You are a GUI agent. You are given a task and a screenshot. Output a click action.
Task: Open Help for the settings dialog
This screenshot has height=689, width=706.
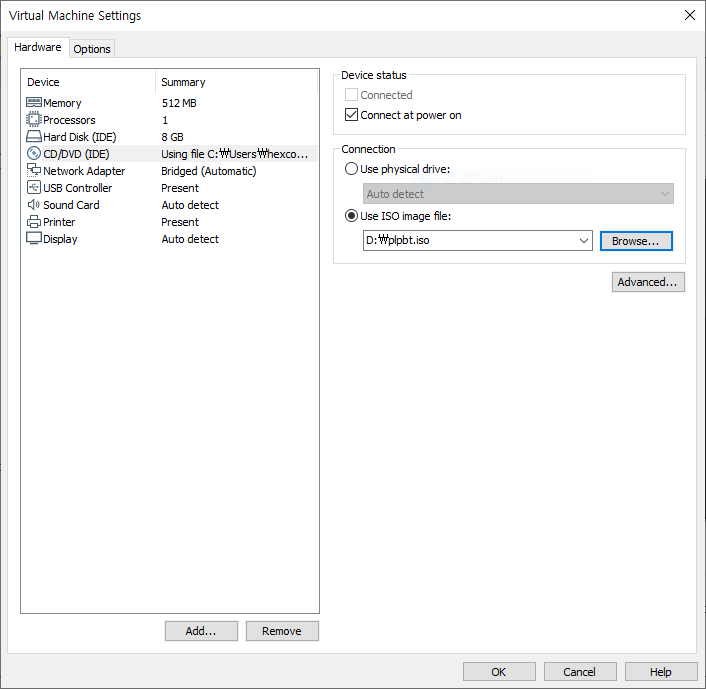661,672
